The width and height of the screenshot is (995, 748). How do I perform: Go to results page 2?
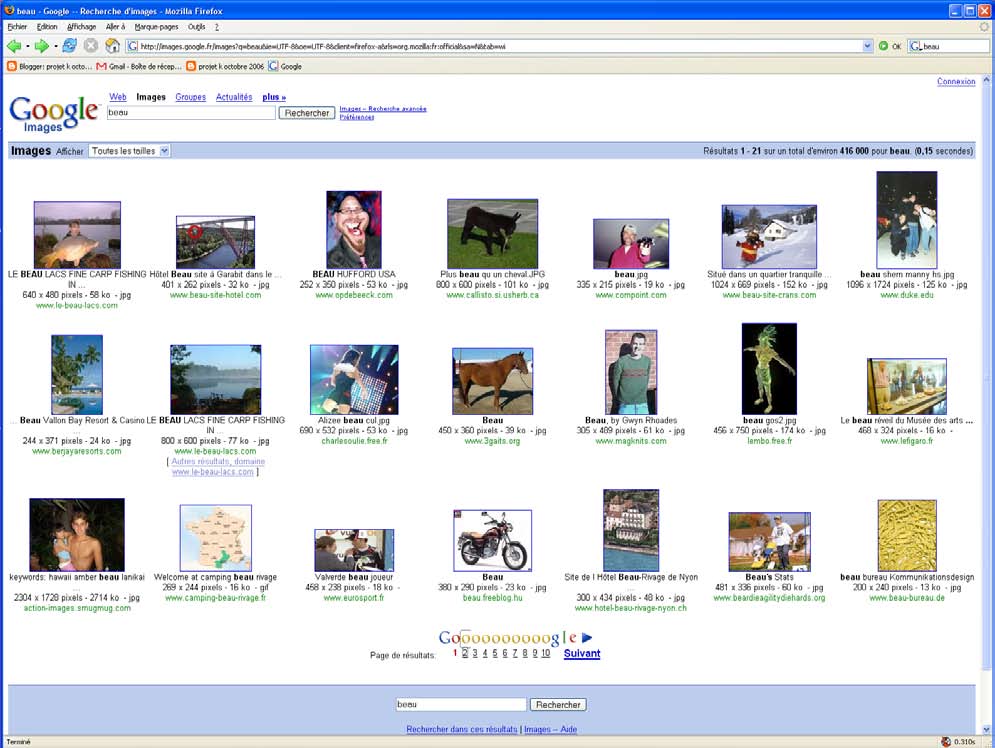tap(465, 653)
